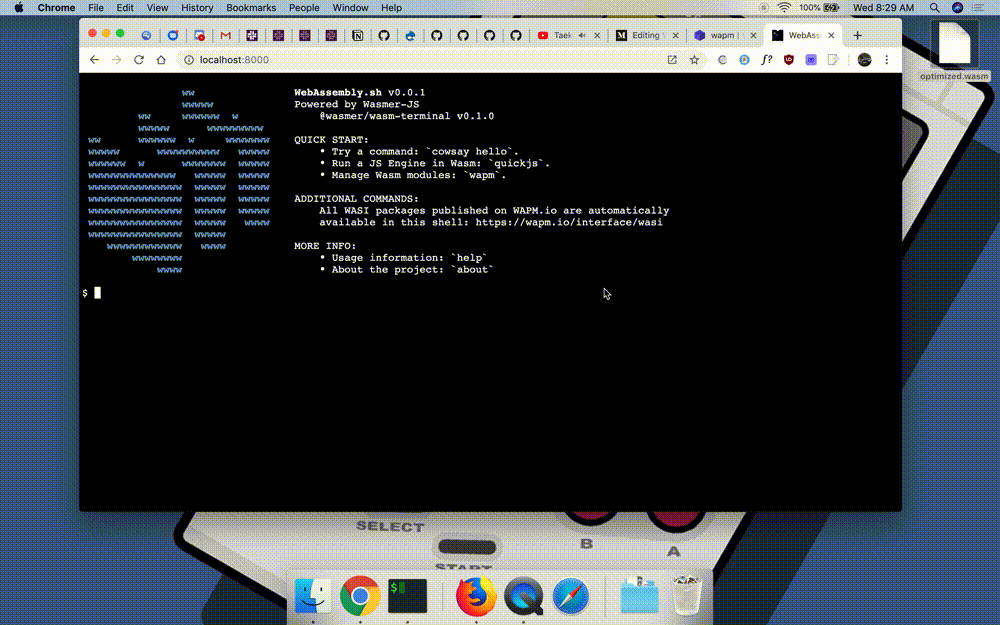Open page in external window icon
The height and width of the screenshot is (625, 1000).
[x=672, y=59]
